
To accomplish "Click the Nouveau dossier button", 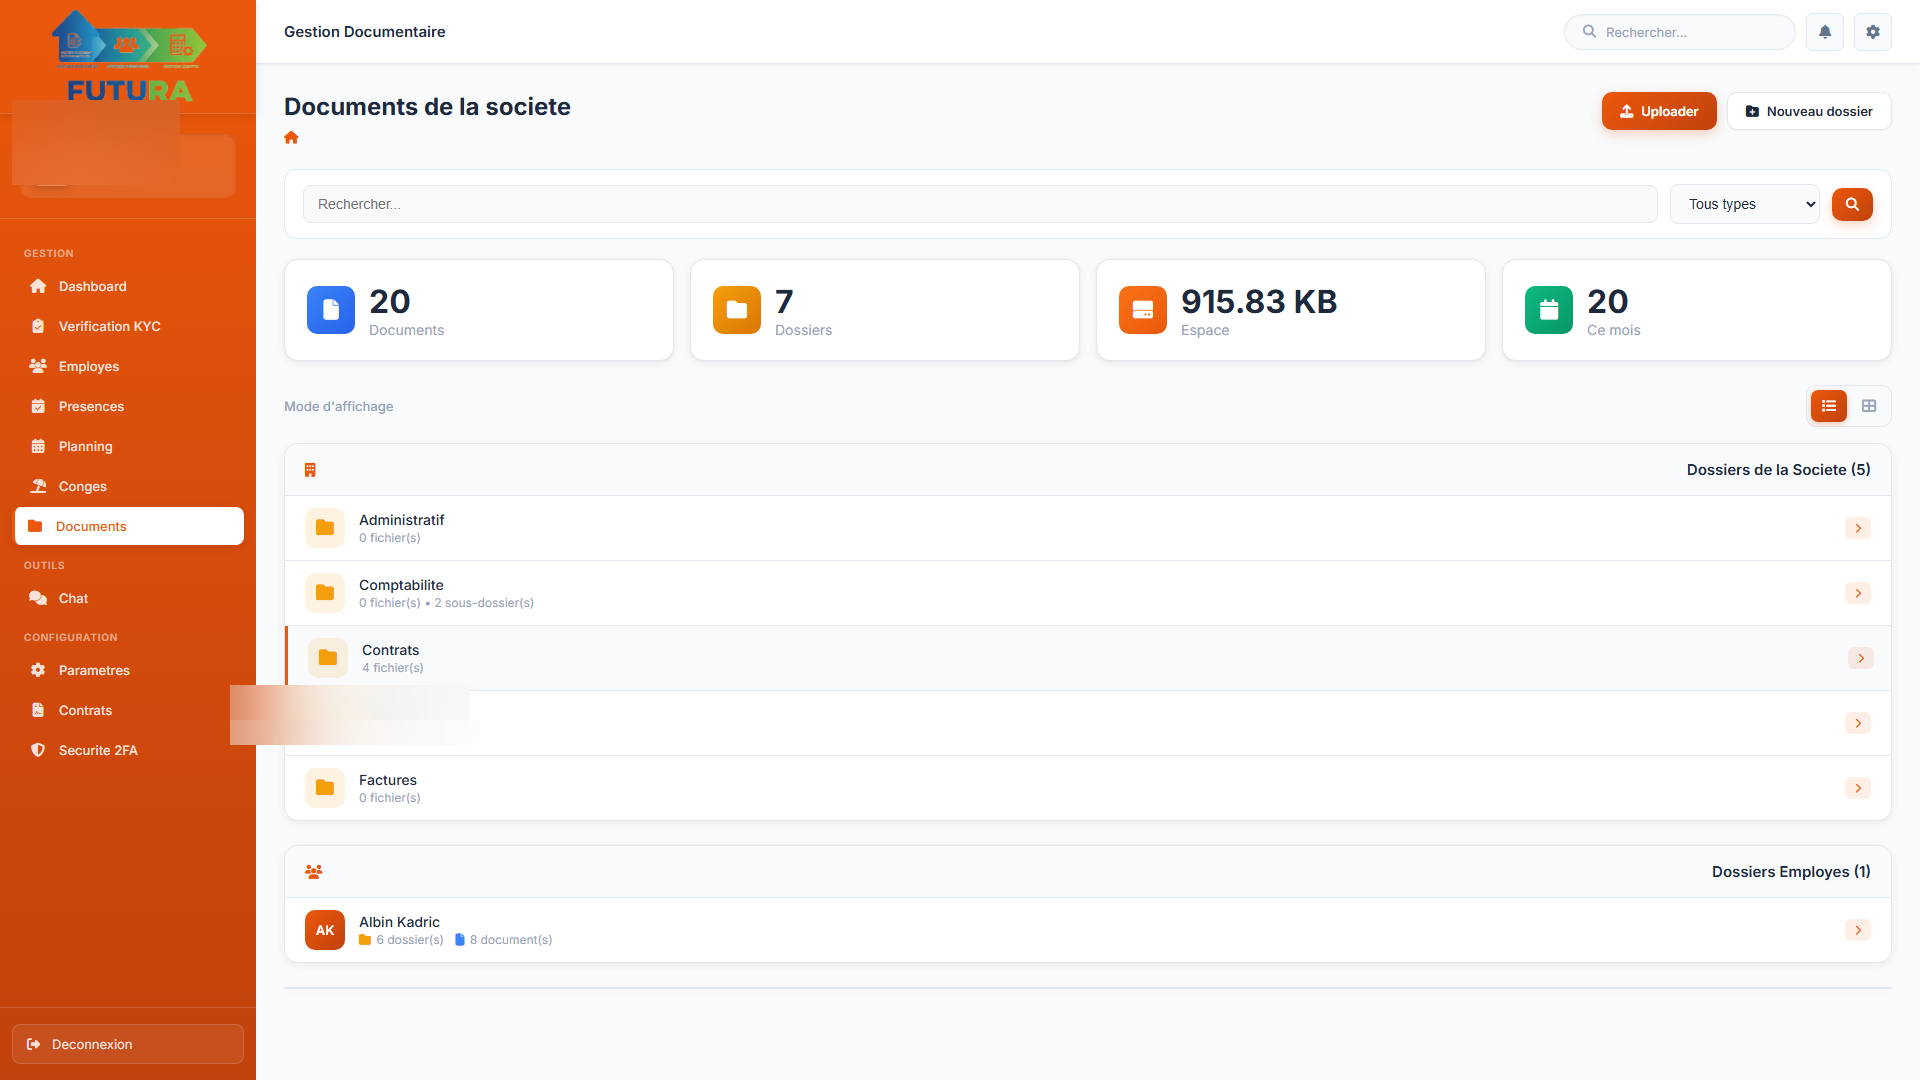I will pos(1808,111).
